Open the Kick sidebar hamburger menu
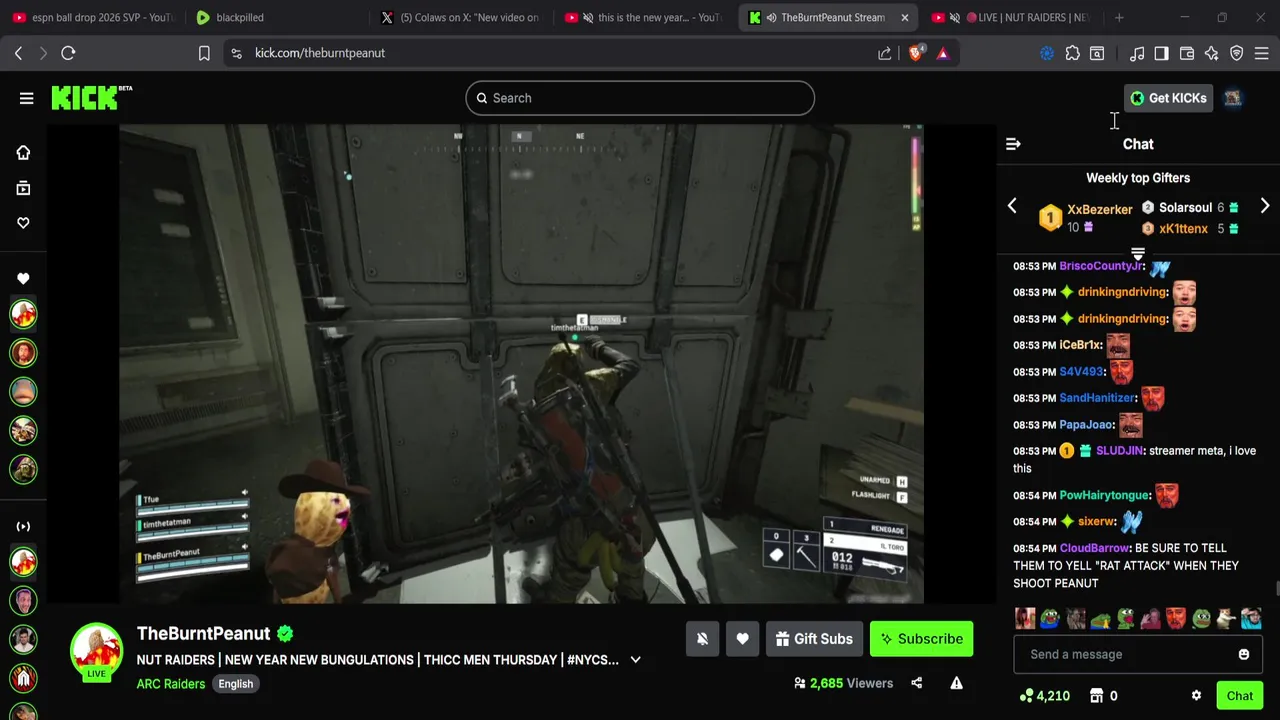 pyautogui.click(x=26, y=98)
